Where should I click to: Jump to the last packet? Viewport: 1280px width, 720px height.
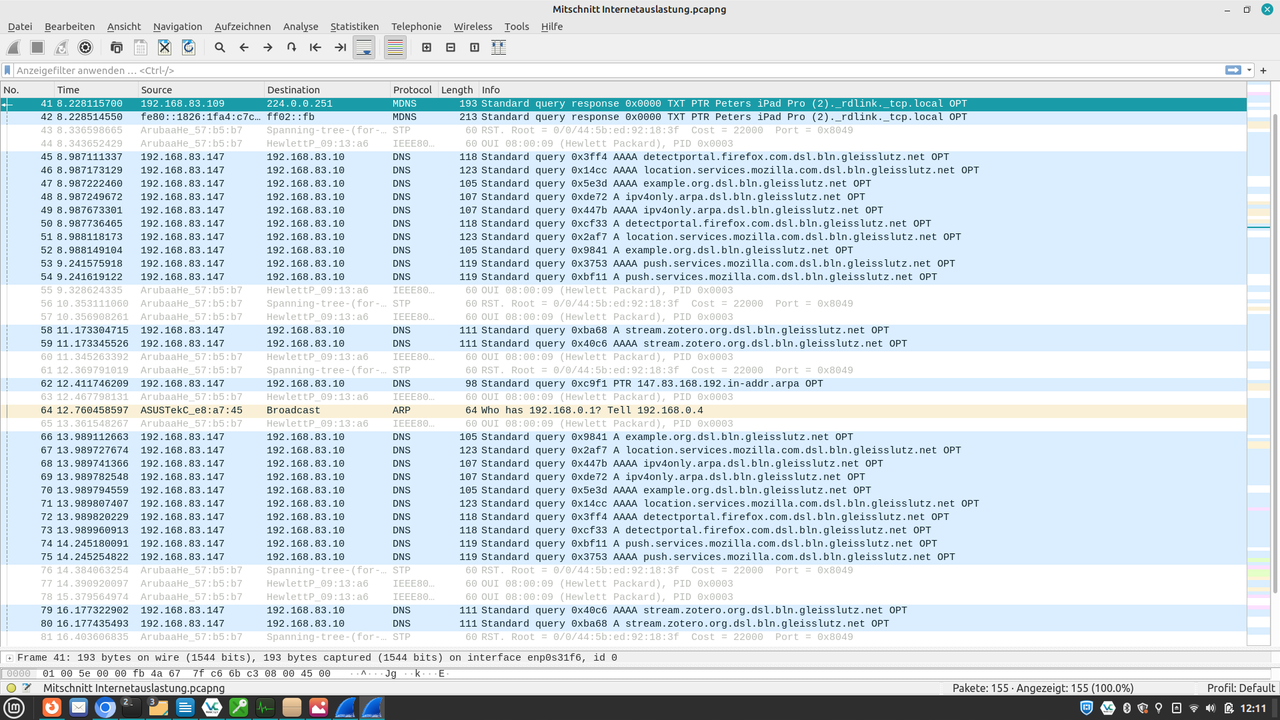click(340, 47)
